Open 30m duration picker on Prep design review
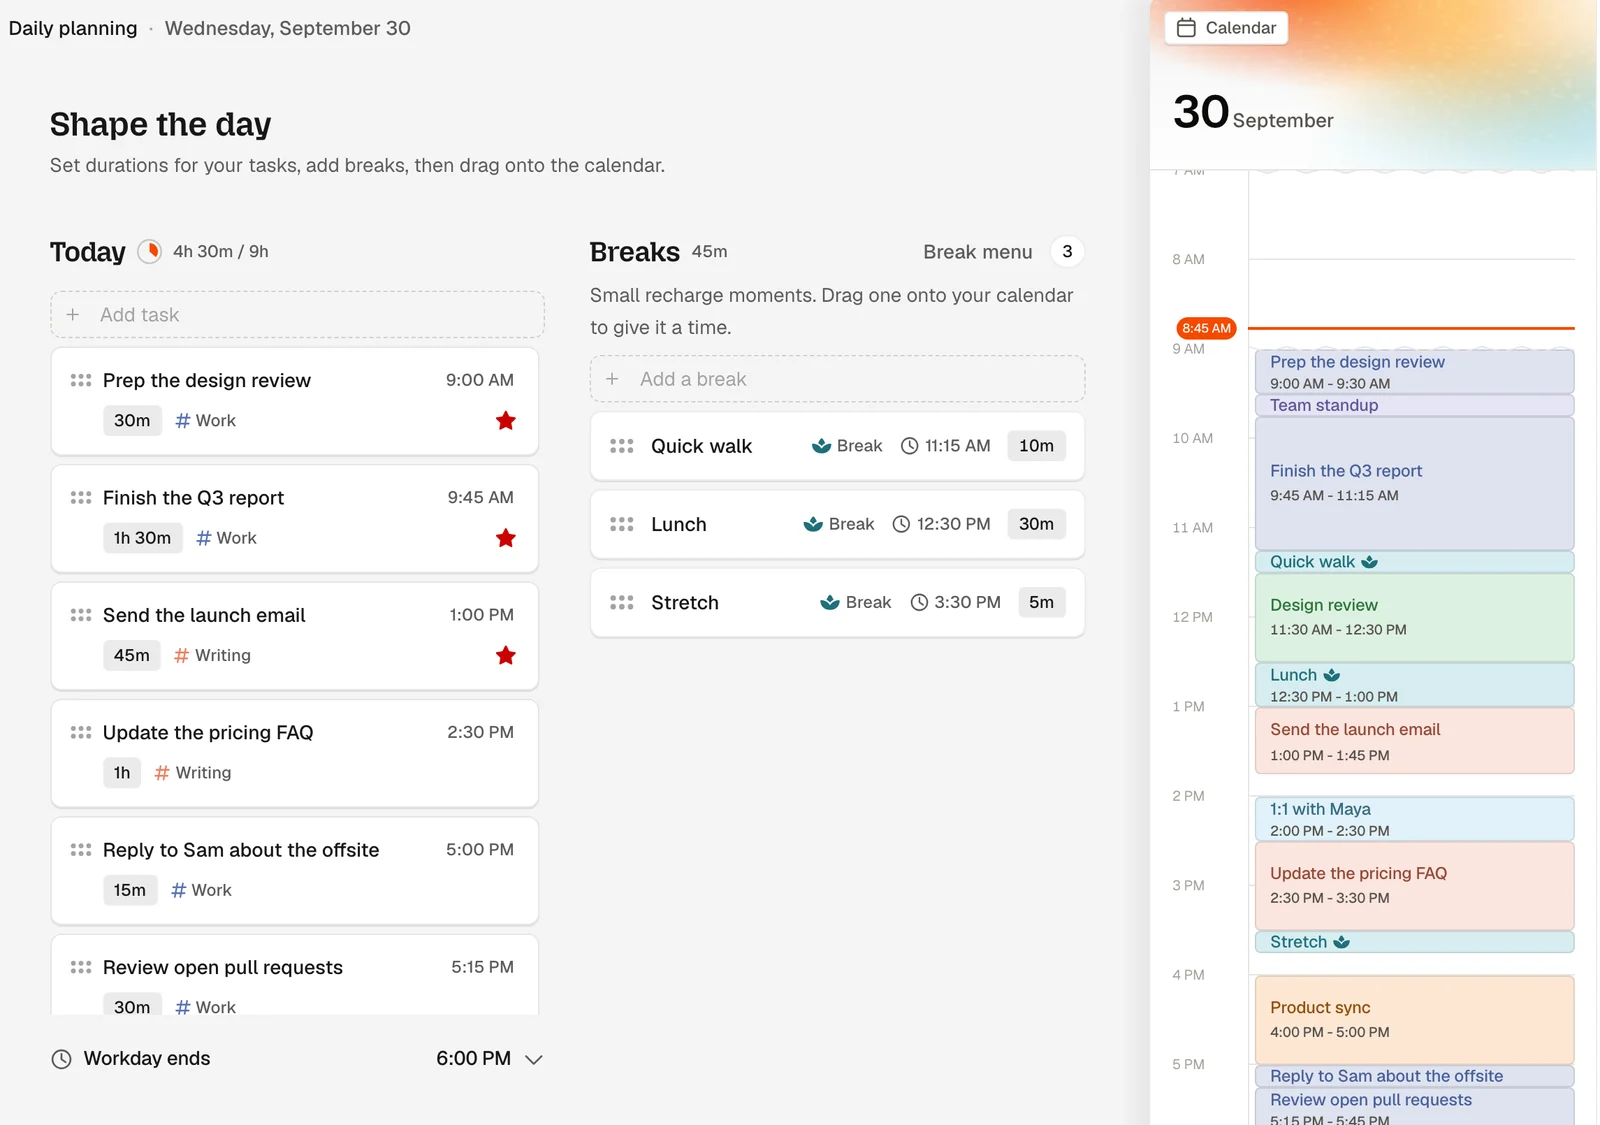Screen dimensions: 1600x1125 (x=132, y=421)
